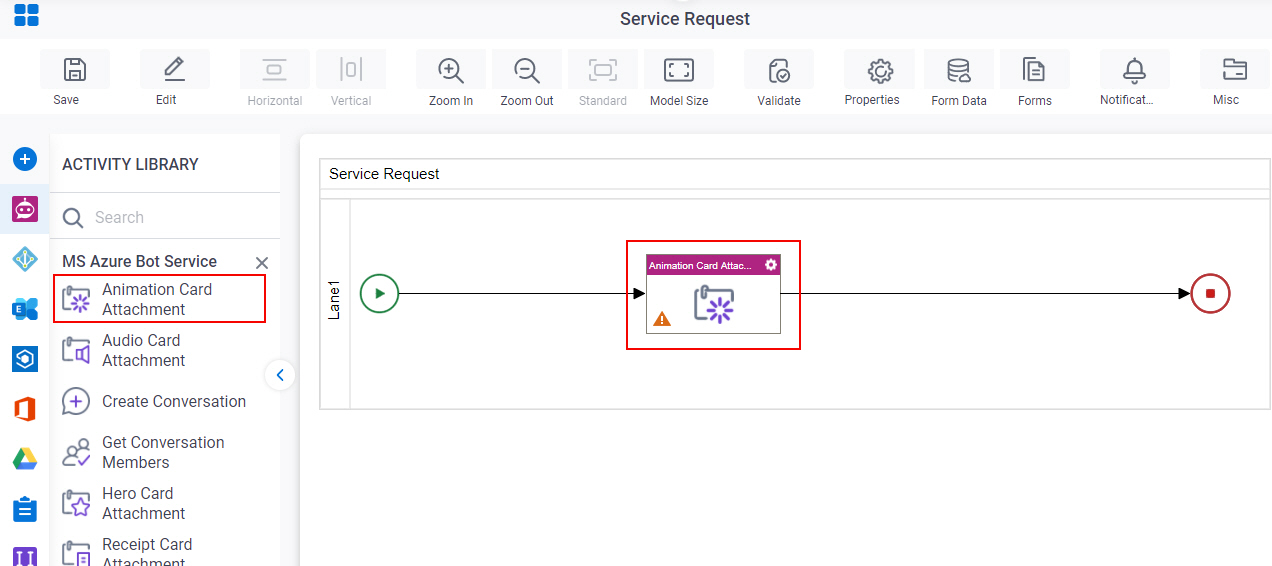Viewport: 1272px width, 566px height.
Task: Select the bot service sidebar icon
Action: pyautogui.click(x=25, y=209)
